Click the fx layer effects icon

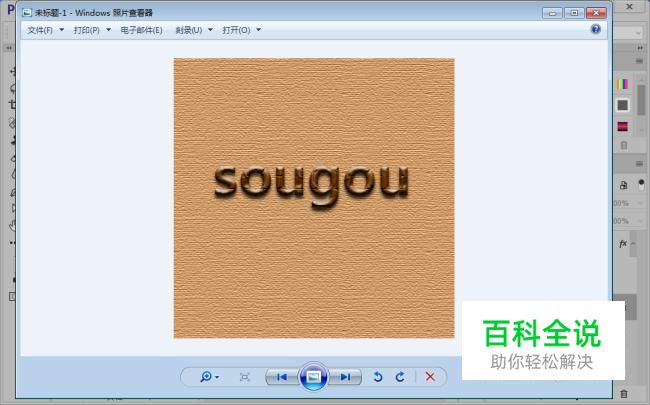coord(623,244)
